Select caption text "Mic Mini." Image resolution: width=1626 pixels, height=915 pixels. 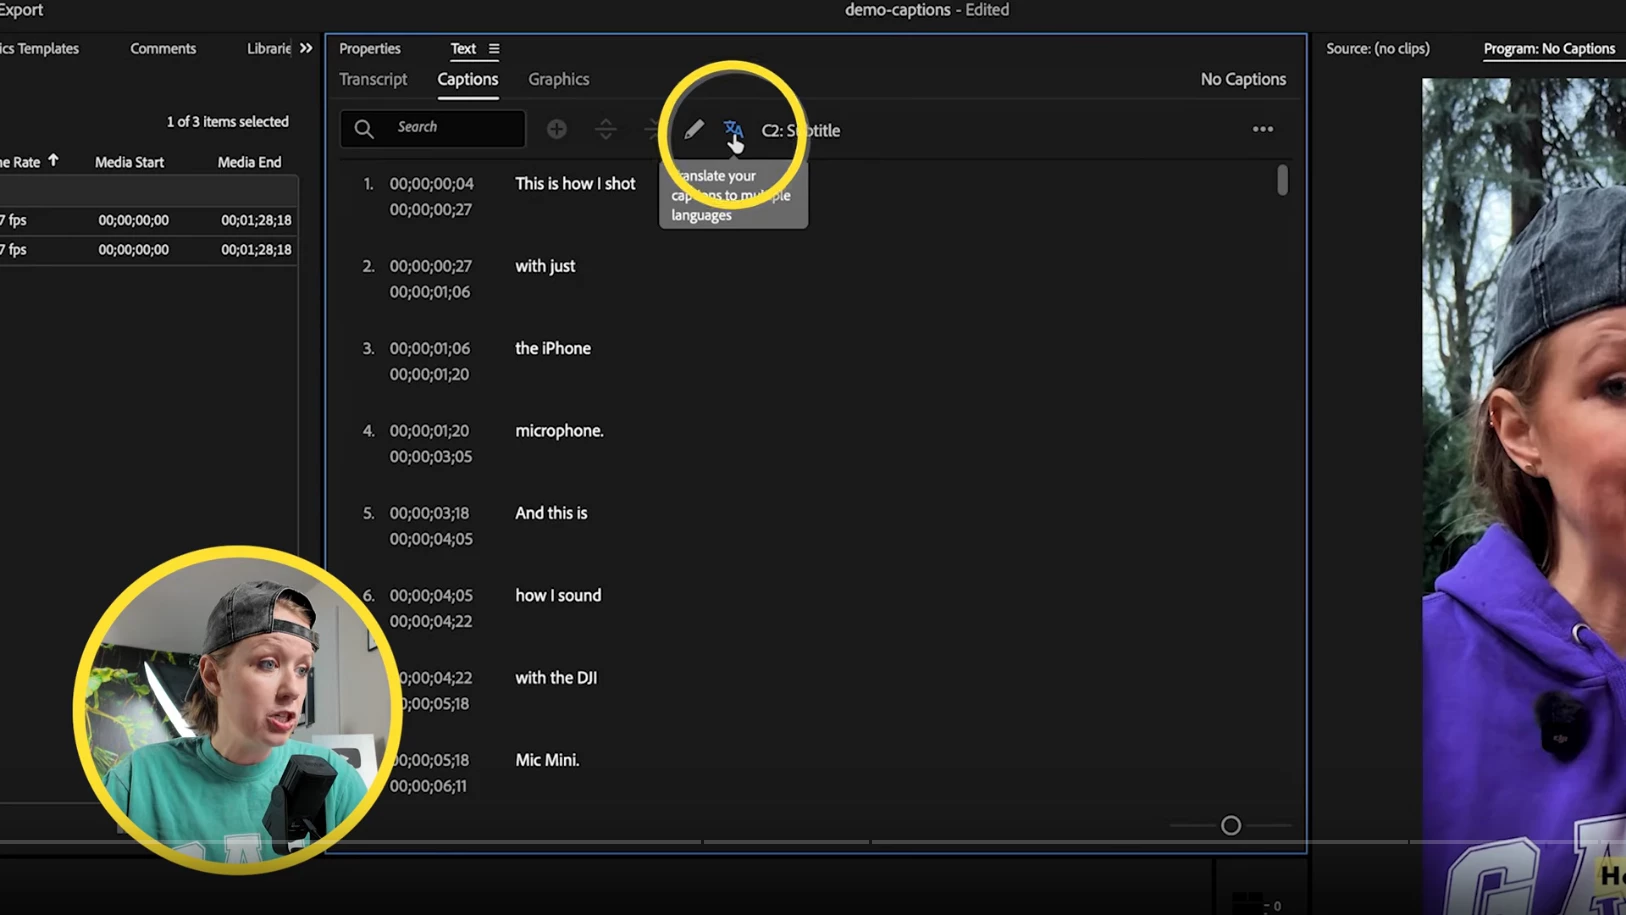[x=547, y=760]
